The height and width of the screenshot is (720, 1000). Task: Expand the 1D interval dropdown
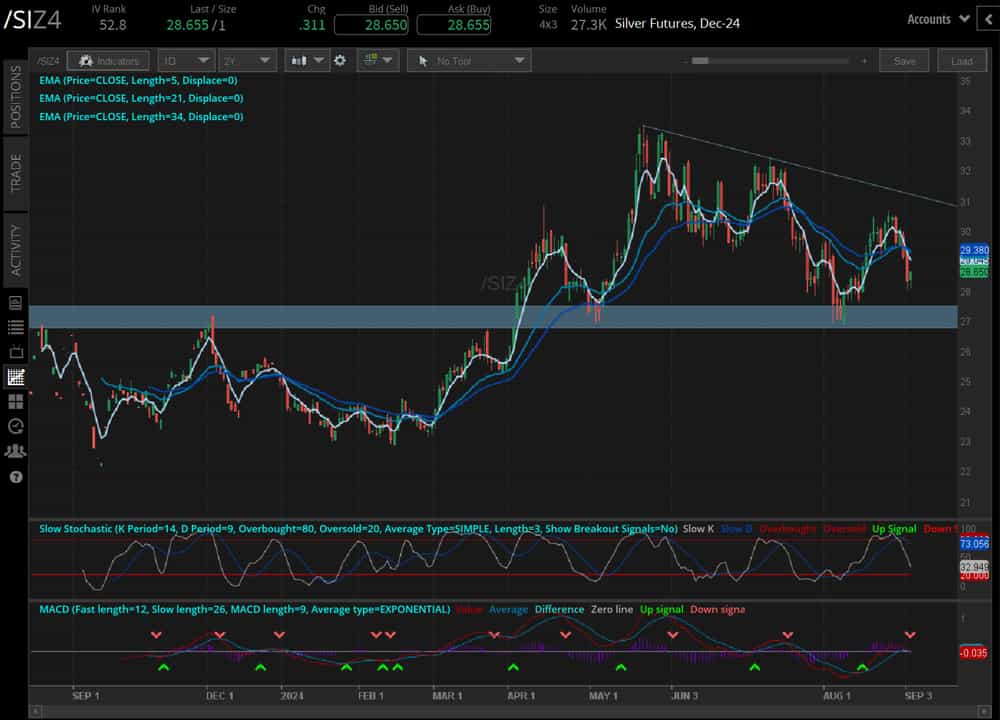tap(185, 61)
